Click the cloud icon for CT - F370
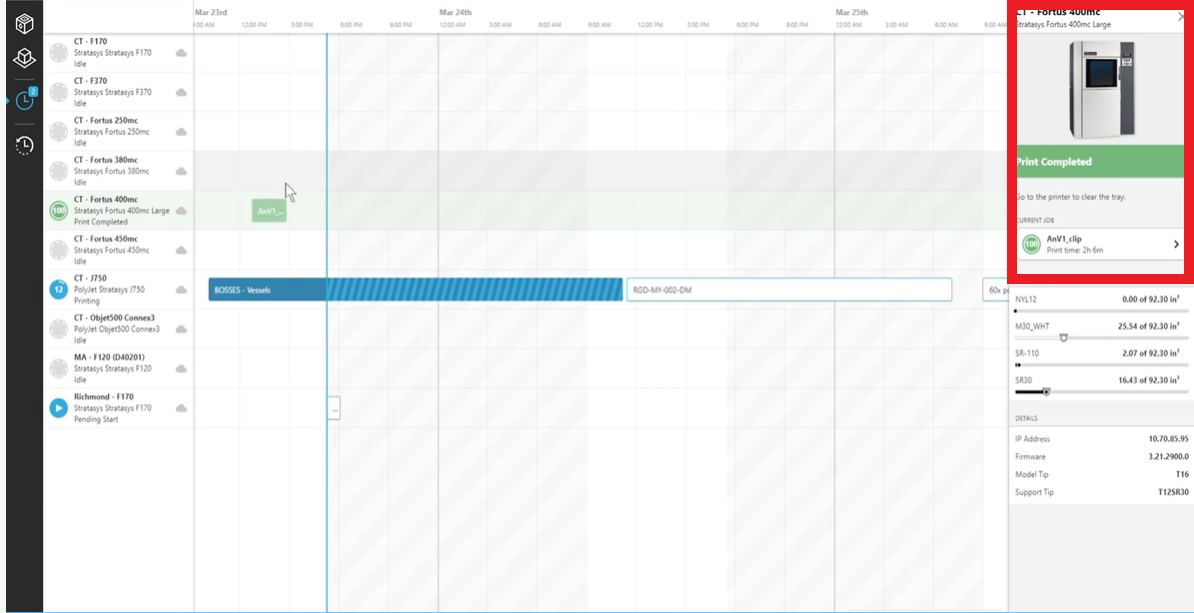The width and height of the screenshot is (1194, 613). (x=181, y=92)
